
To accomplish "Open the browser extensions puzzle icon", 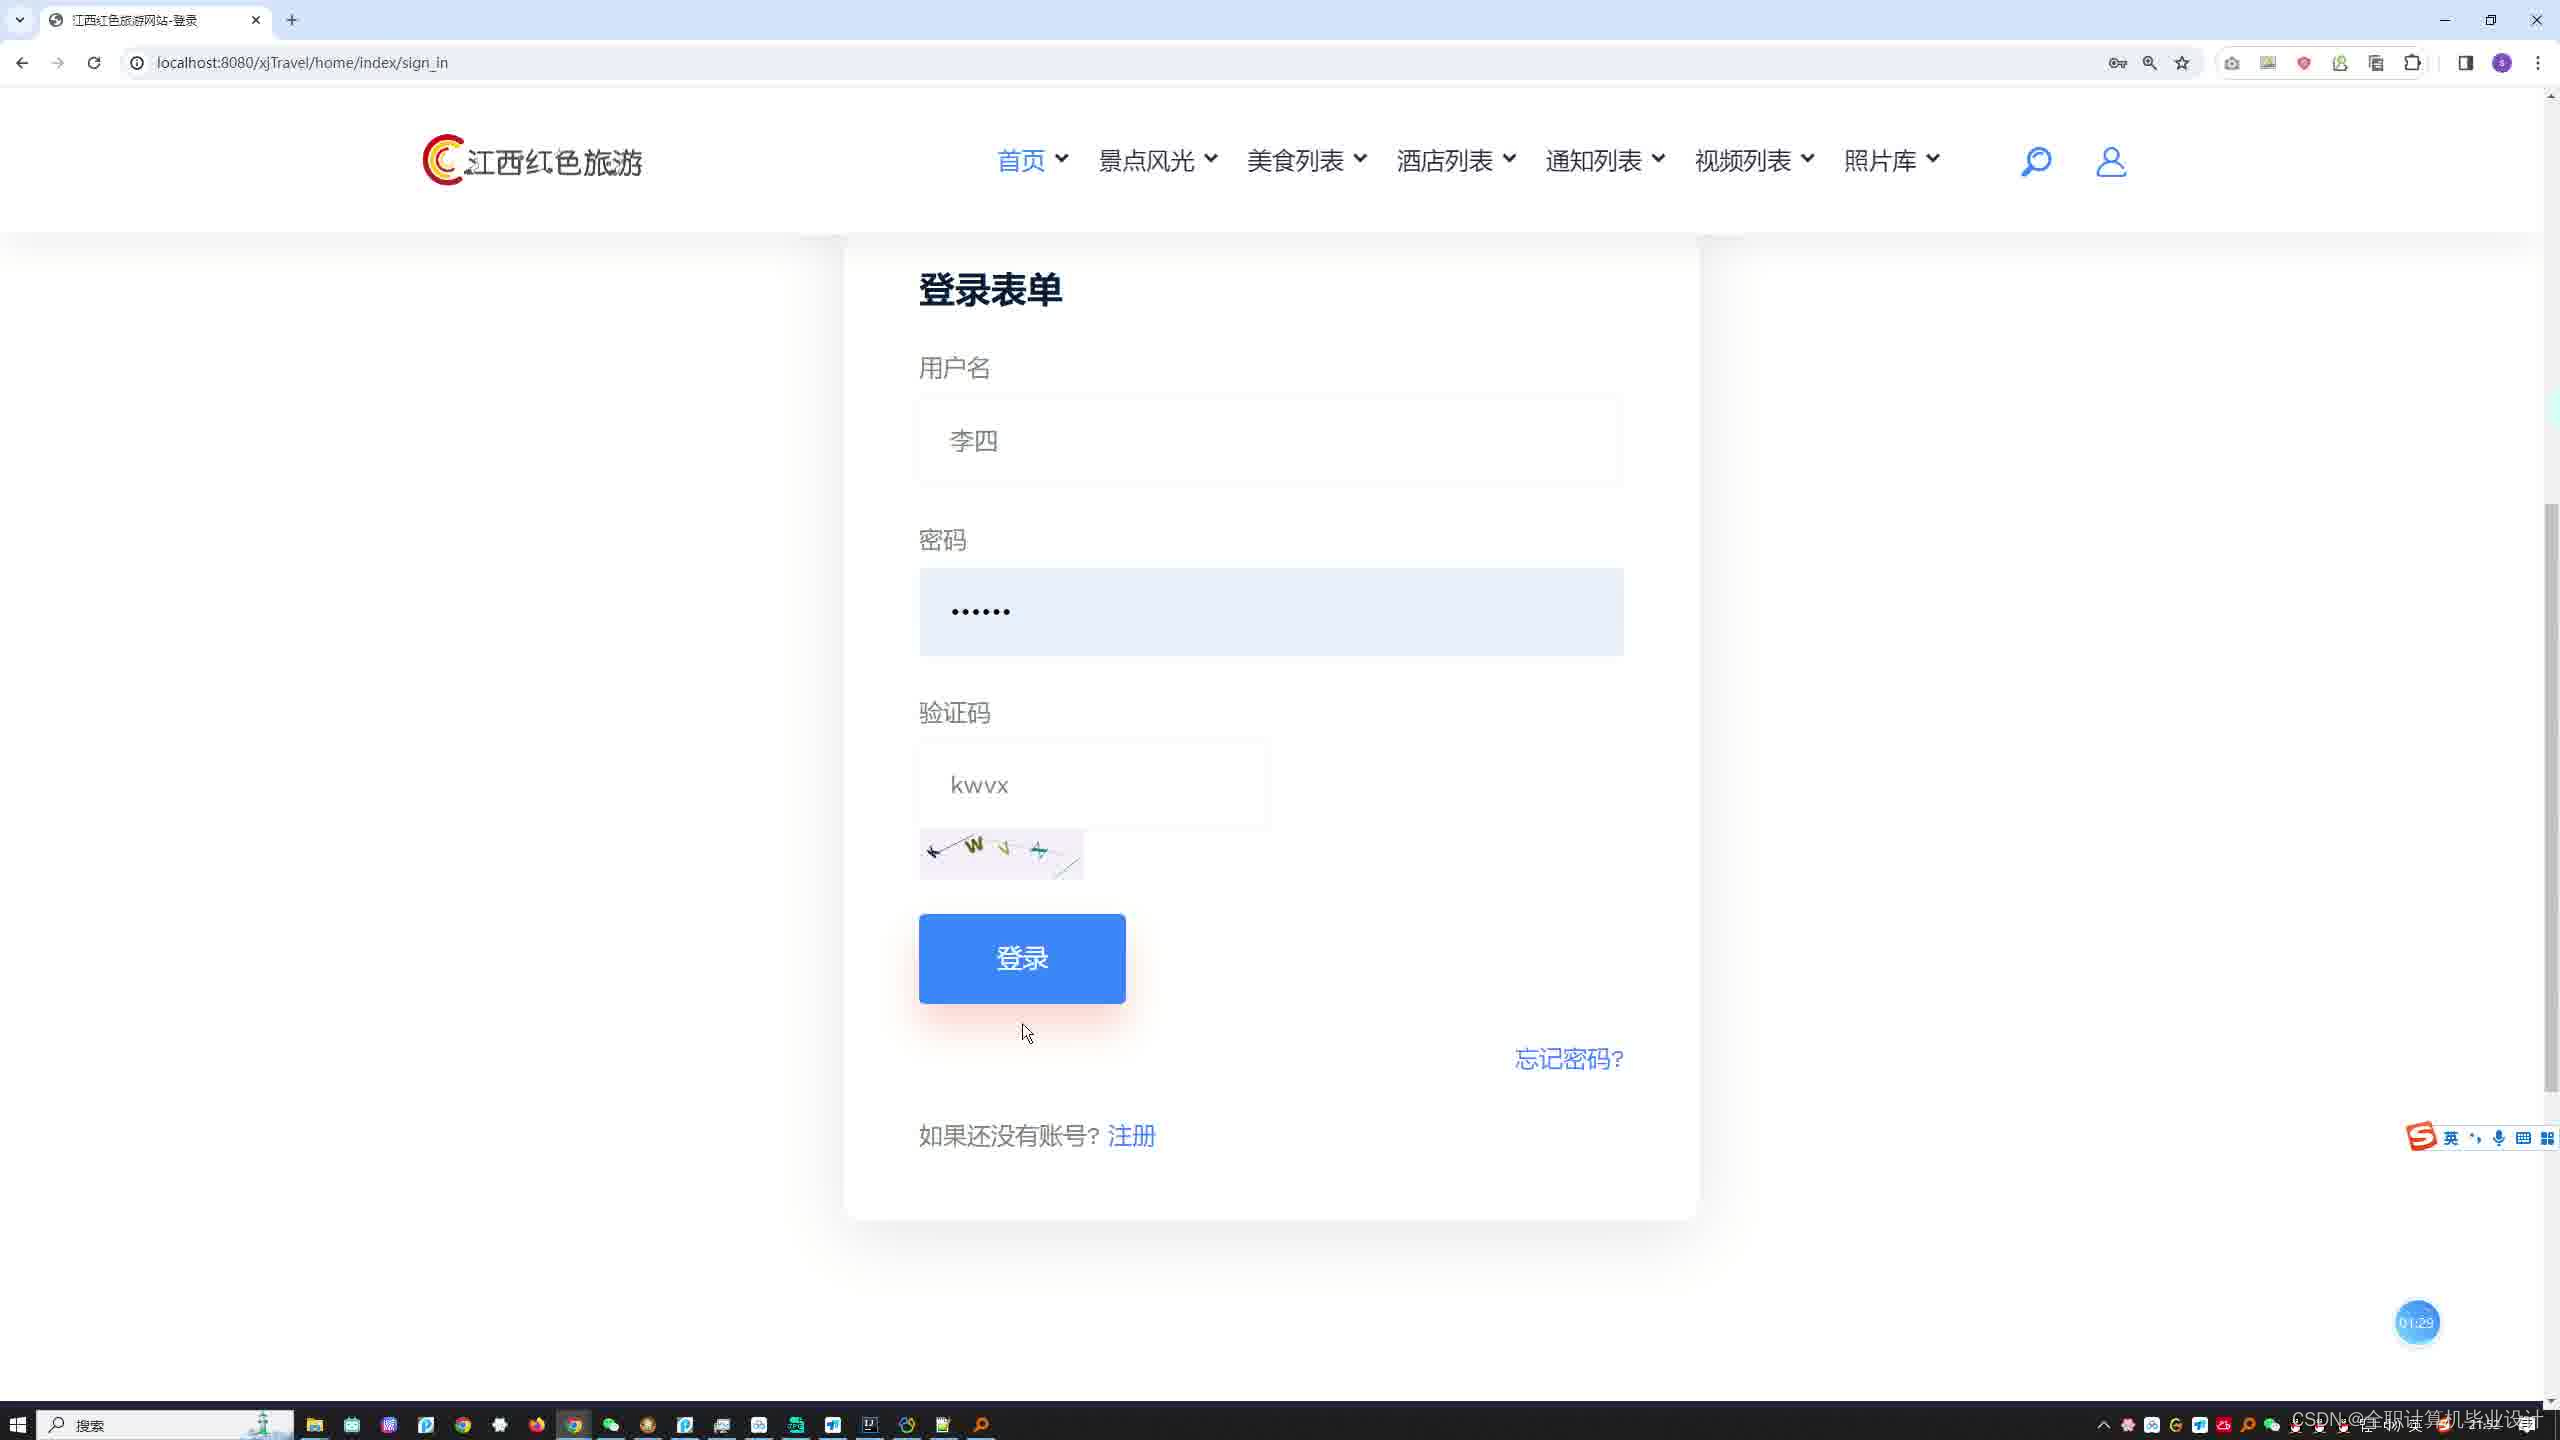I will tap(2412, 63).
